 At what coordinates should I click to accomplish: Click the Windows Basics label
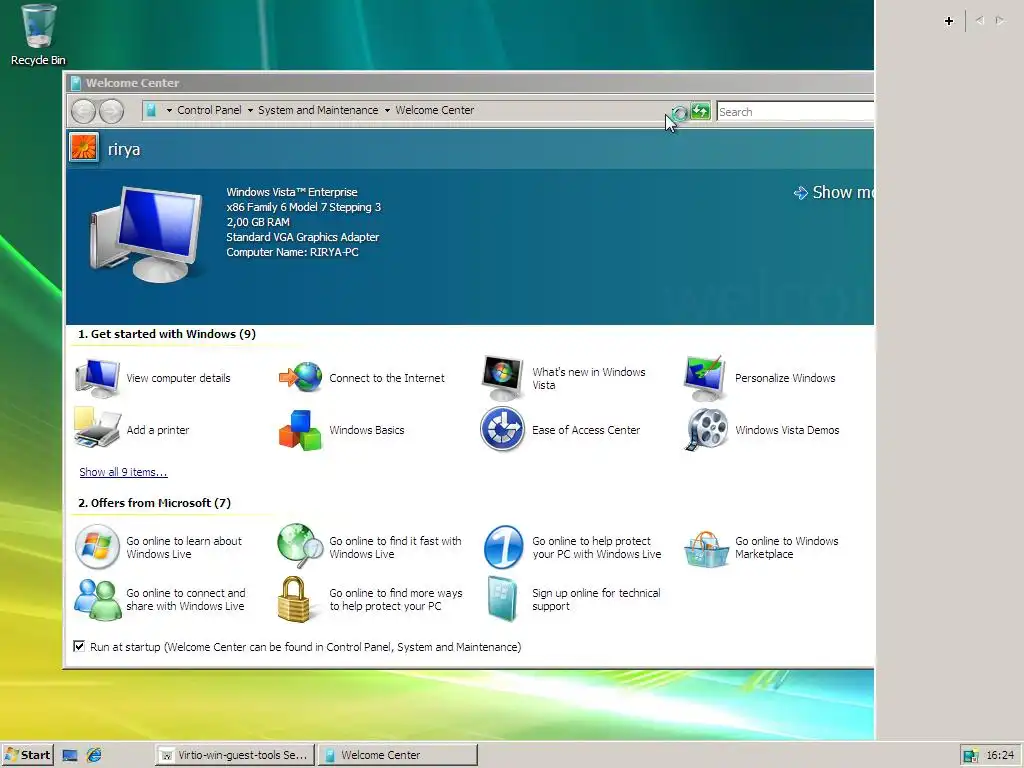pos(367,430)
